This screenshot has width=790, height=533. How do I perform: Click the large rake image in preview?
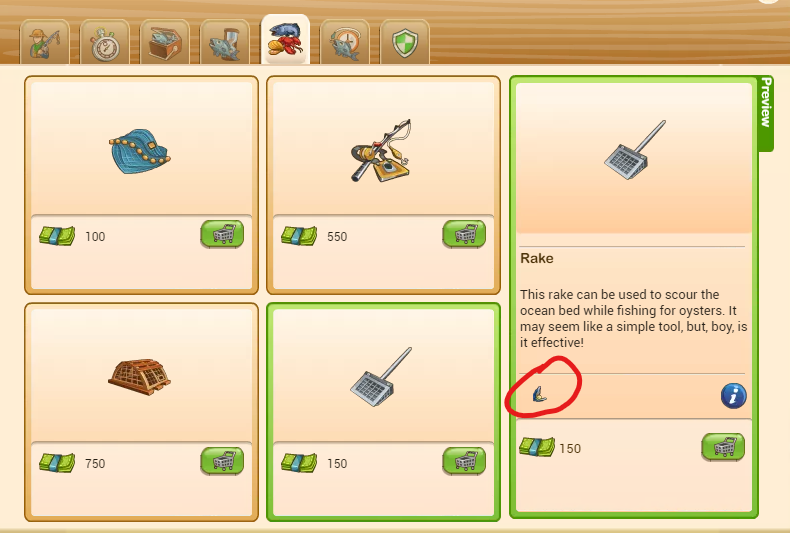(635, 150)
